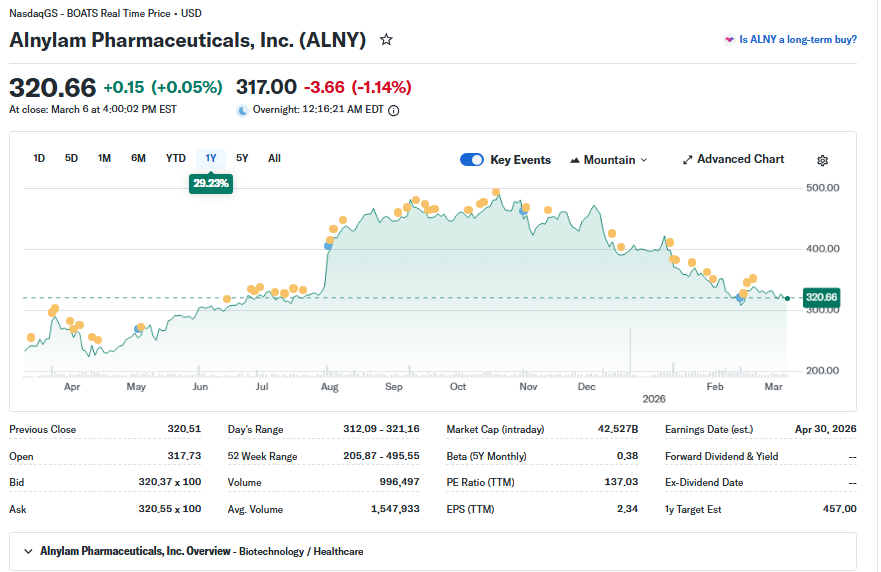881x572 pixels.
Task: Click the PE Ratio (TTM) label
Action: [x=480, y=483]
